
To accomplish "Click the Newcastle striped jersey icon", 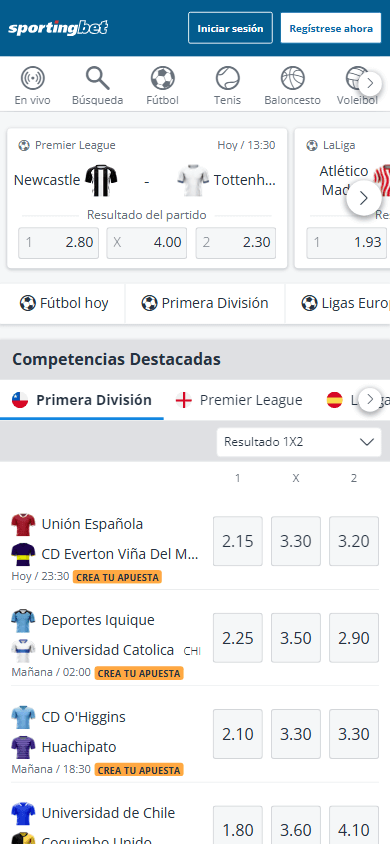I will click(x=101, y=180).
